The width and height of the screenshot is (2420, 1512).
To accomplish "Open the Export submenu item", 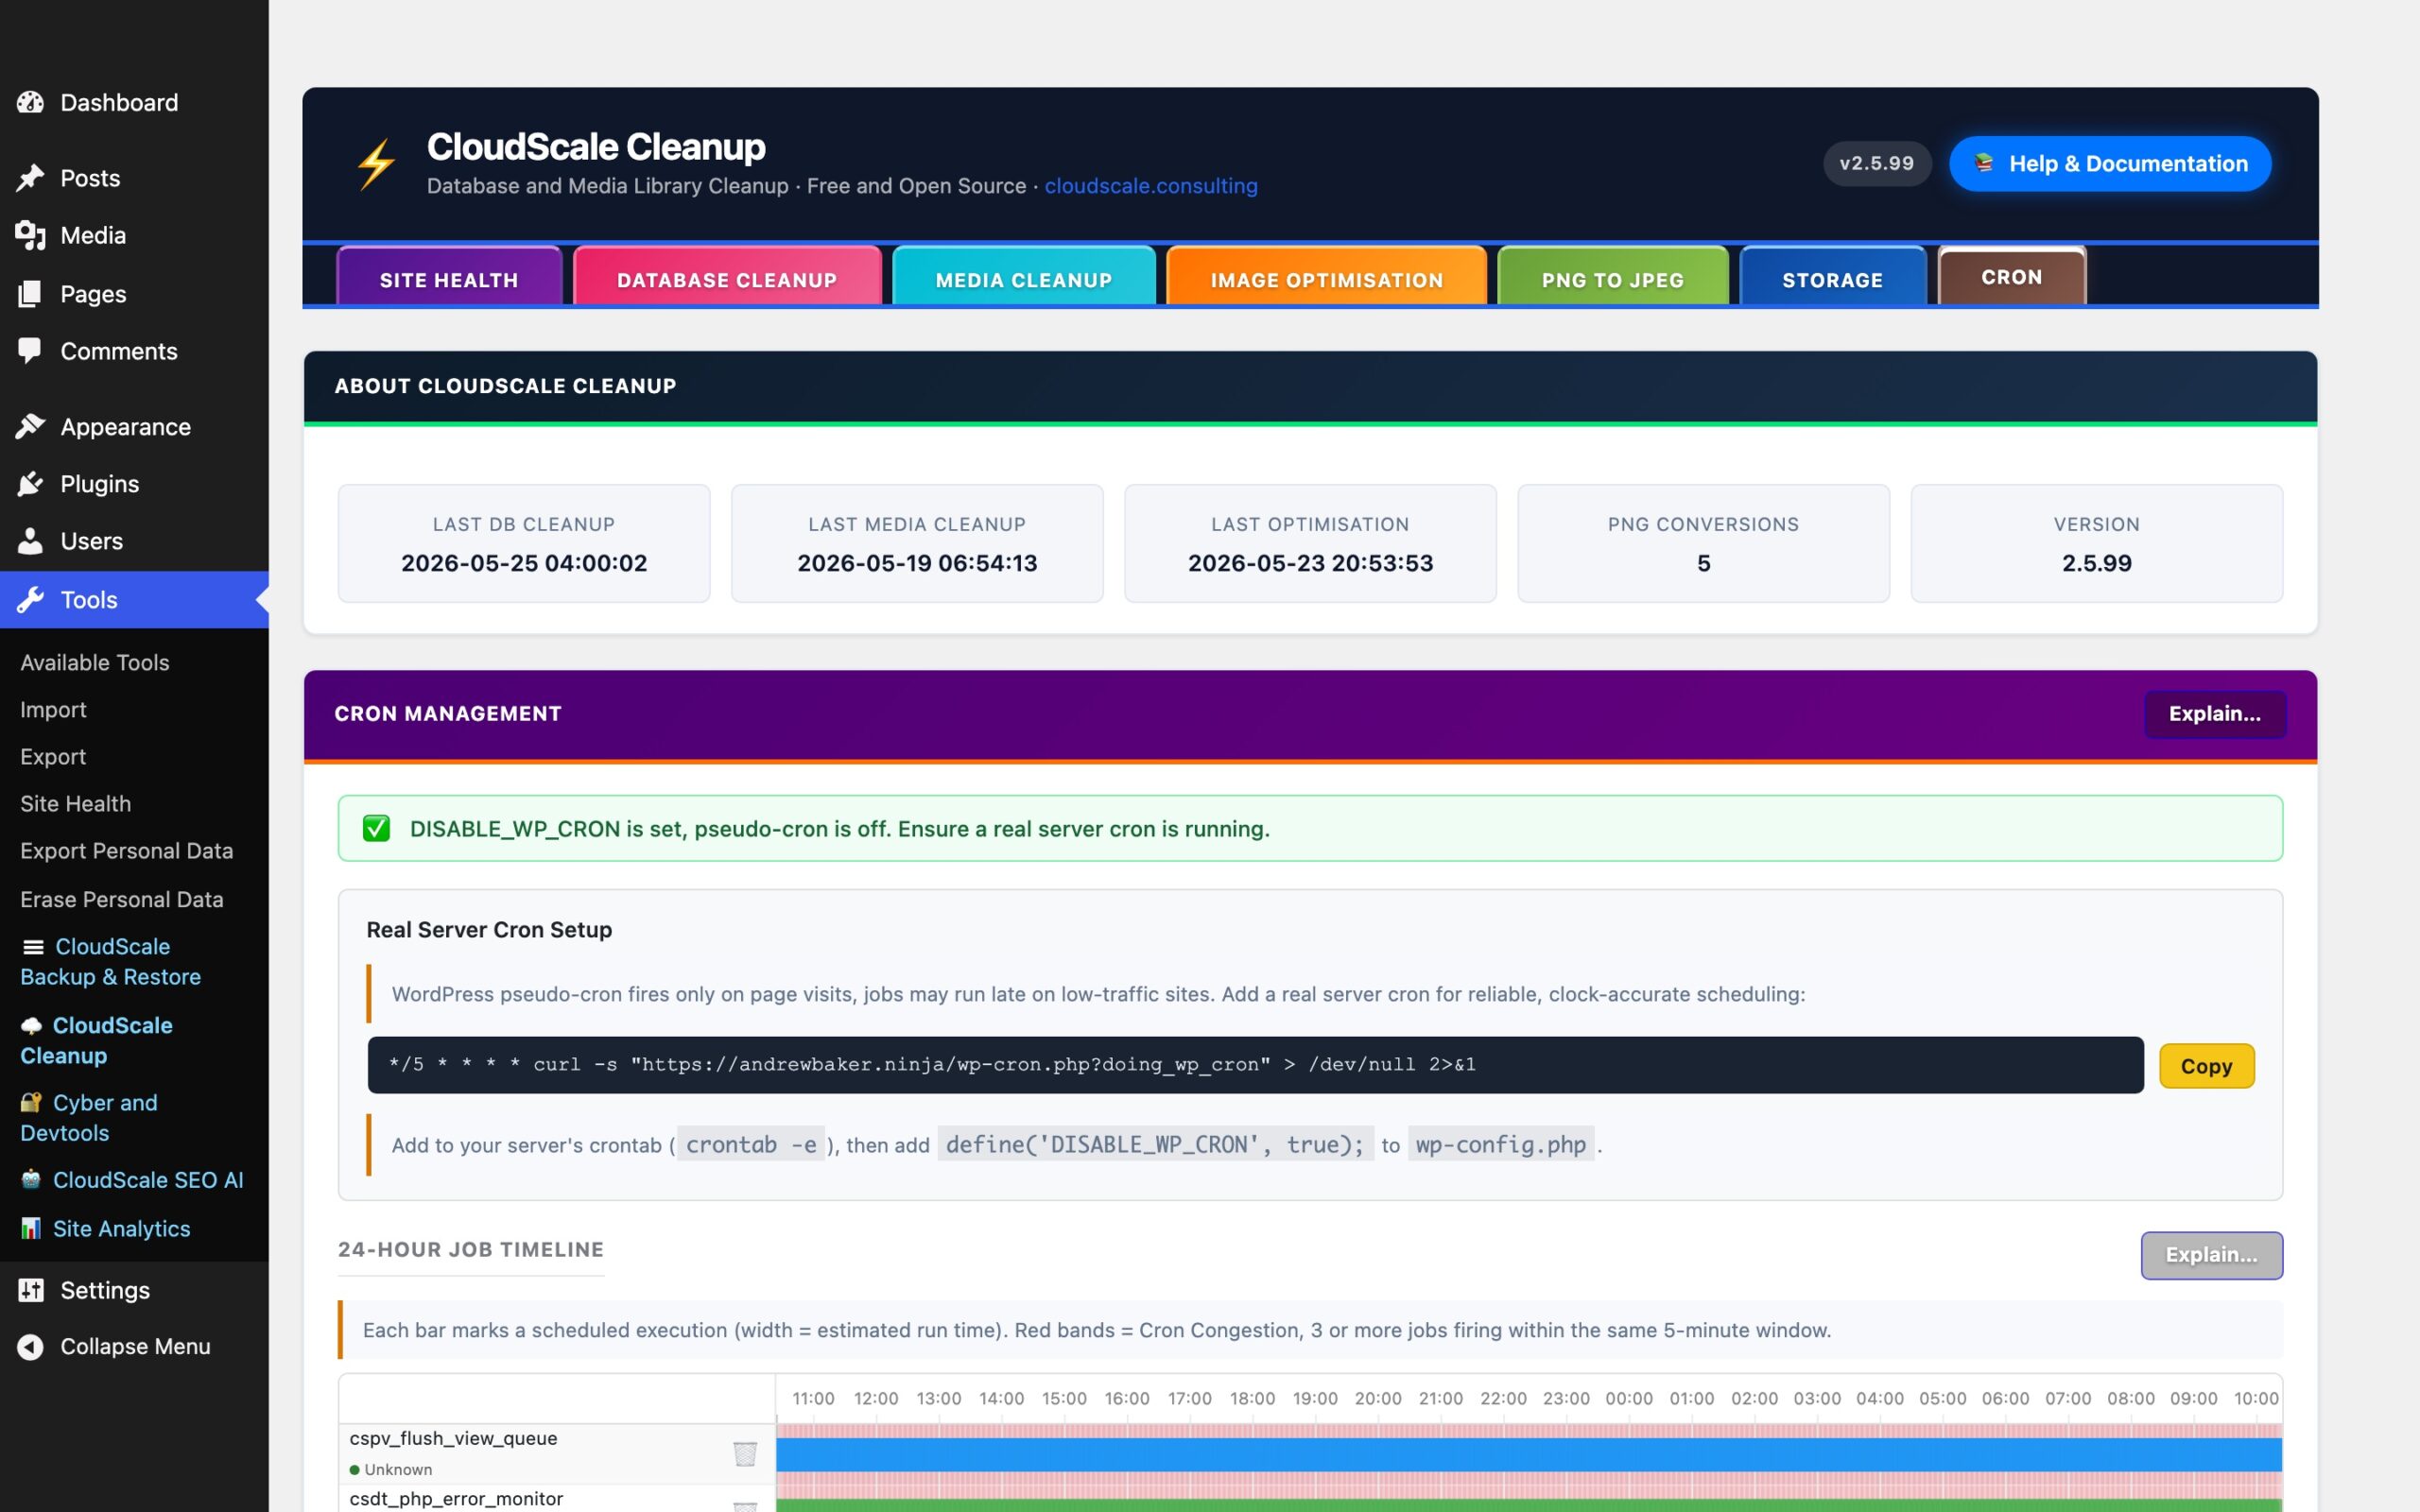I will pos(53,756).
